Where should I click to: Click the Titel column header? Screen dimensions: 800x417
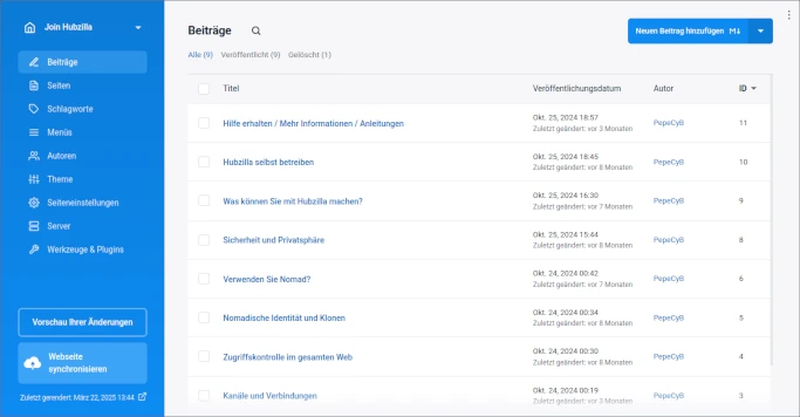tap(231, 88)
